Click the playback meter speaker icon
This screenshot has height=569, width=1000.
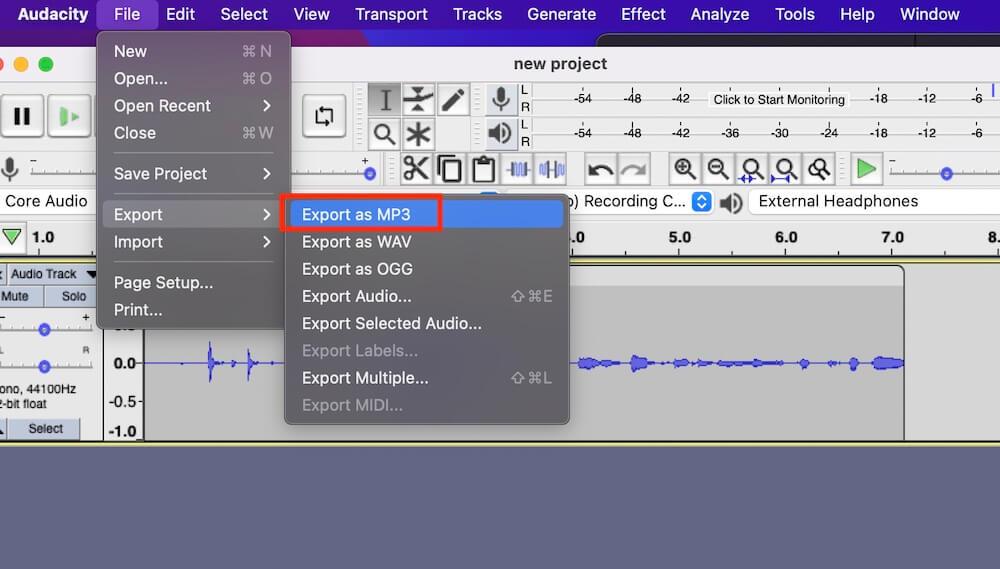(x=501, y=134)
